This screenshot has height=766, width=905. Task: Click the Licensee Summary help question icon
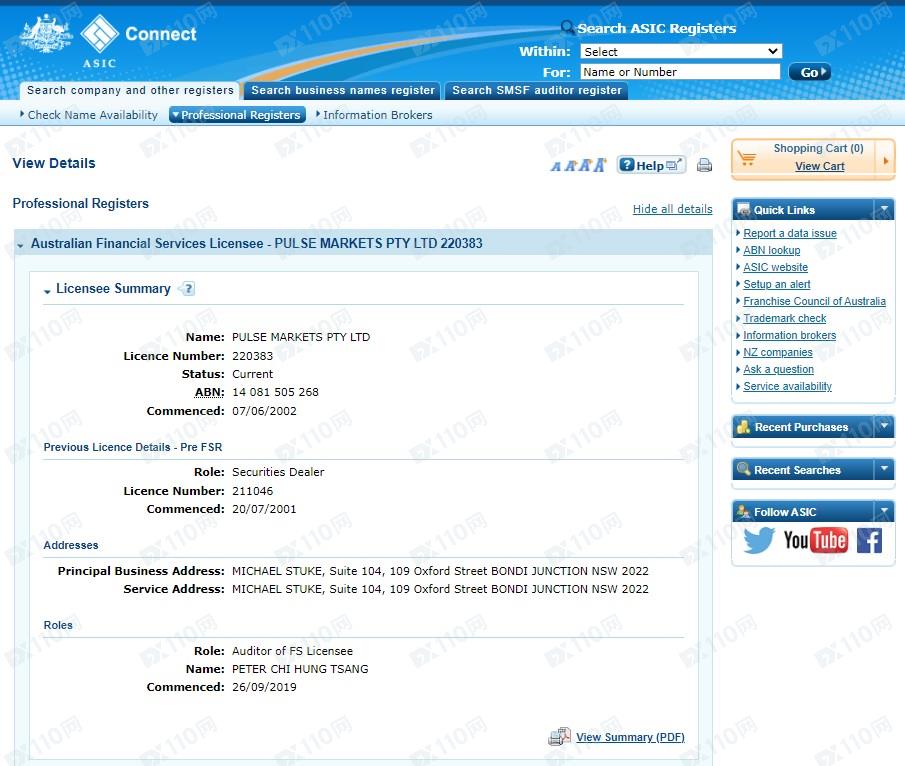[x=187, y=289]
